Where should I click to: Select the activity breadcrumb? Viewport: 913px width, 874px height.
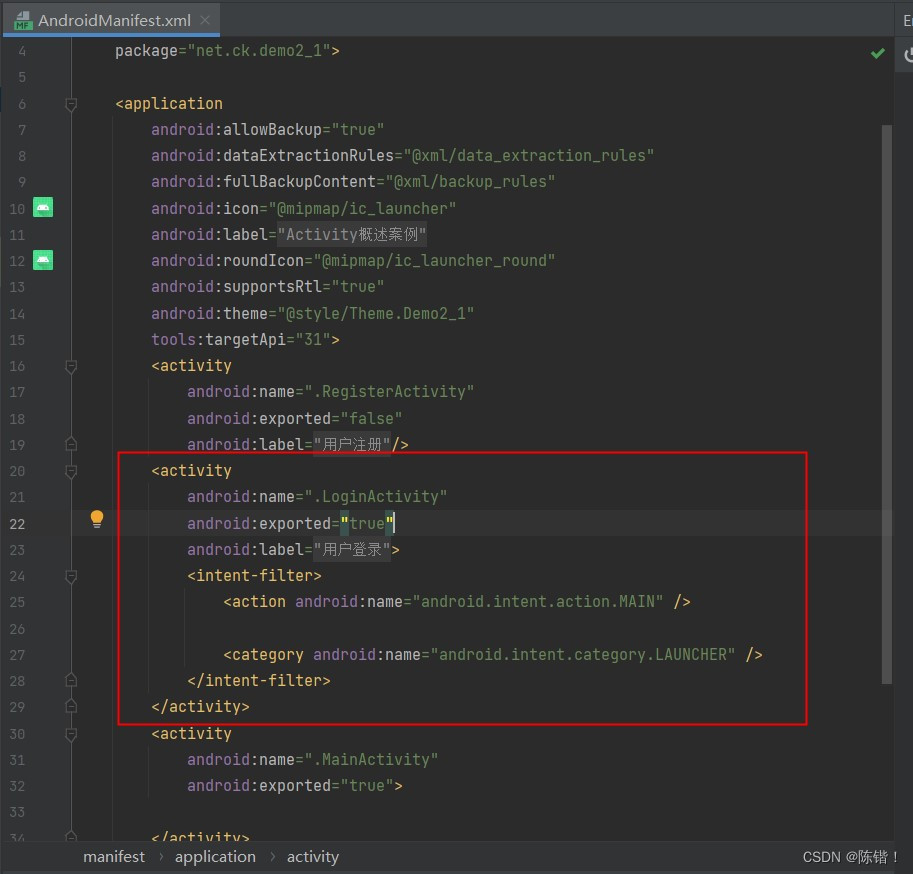tap(313, 857)
